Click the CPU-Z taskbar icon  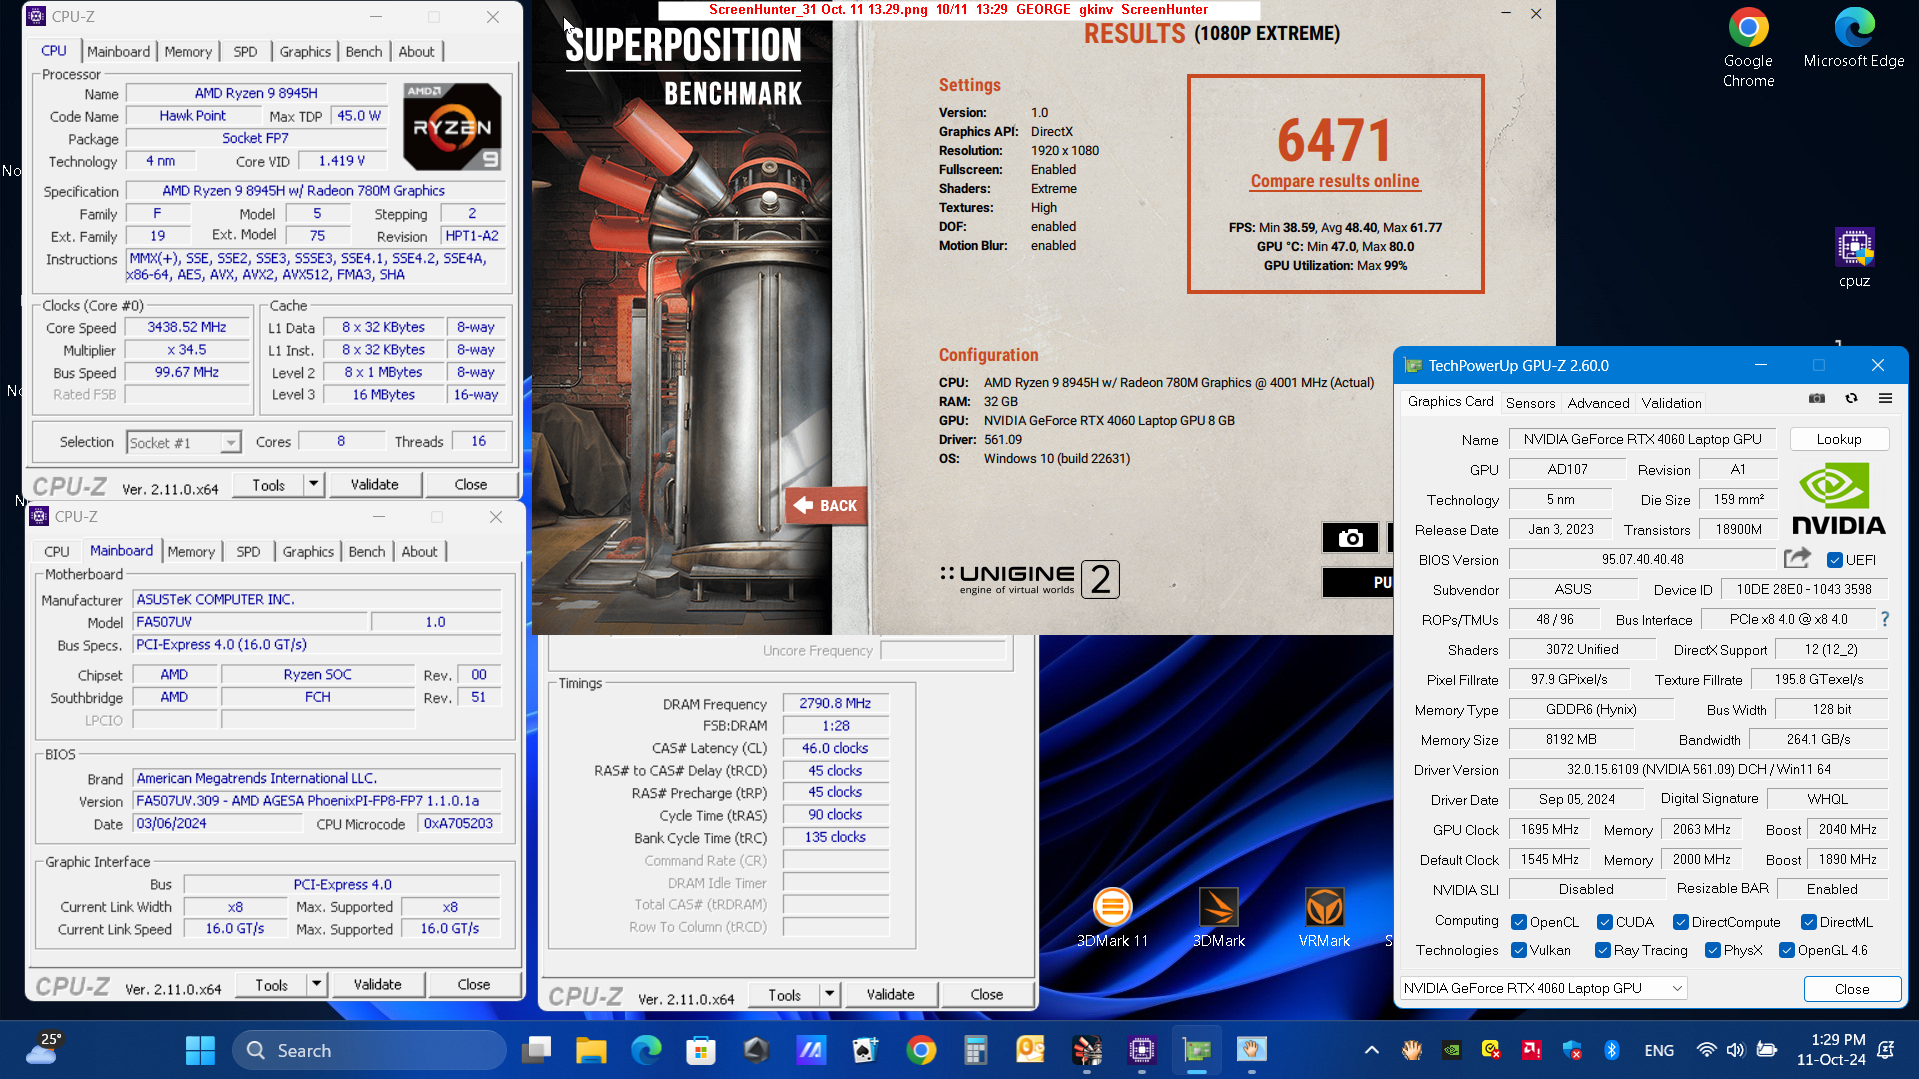(1141, 1050)
